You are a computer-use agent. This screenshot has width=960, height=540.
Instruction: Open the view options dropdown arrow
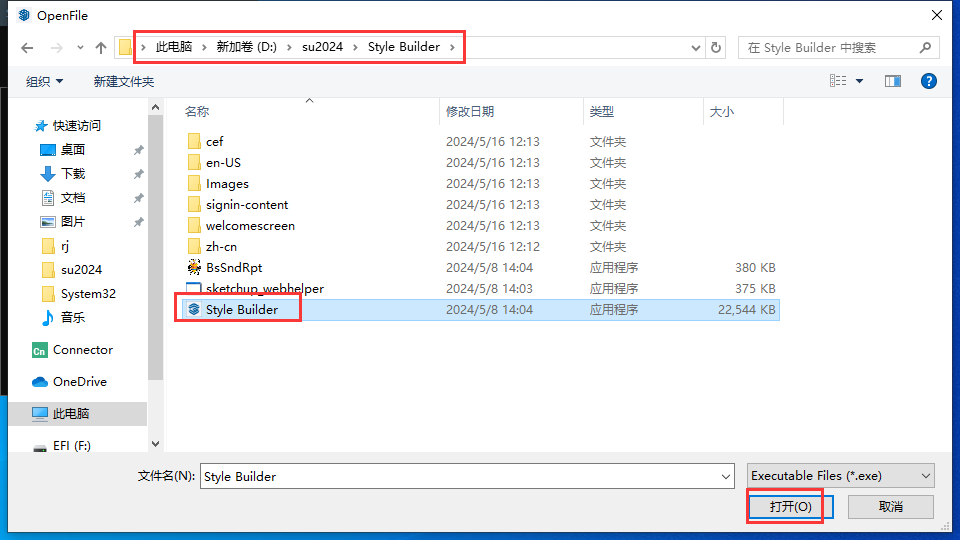tap(860, 81)
